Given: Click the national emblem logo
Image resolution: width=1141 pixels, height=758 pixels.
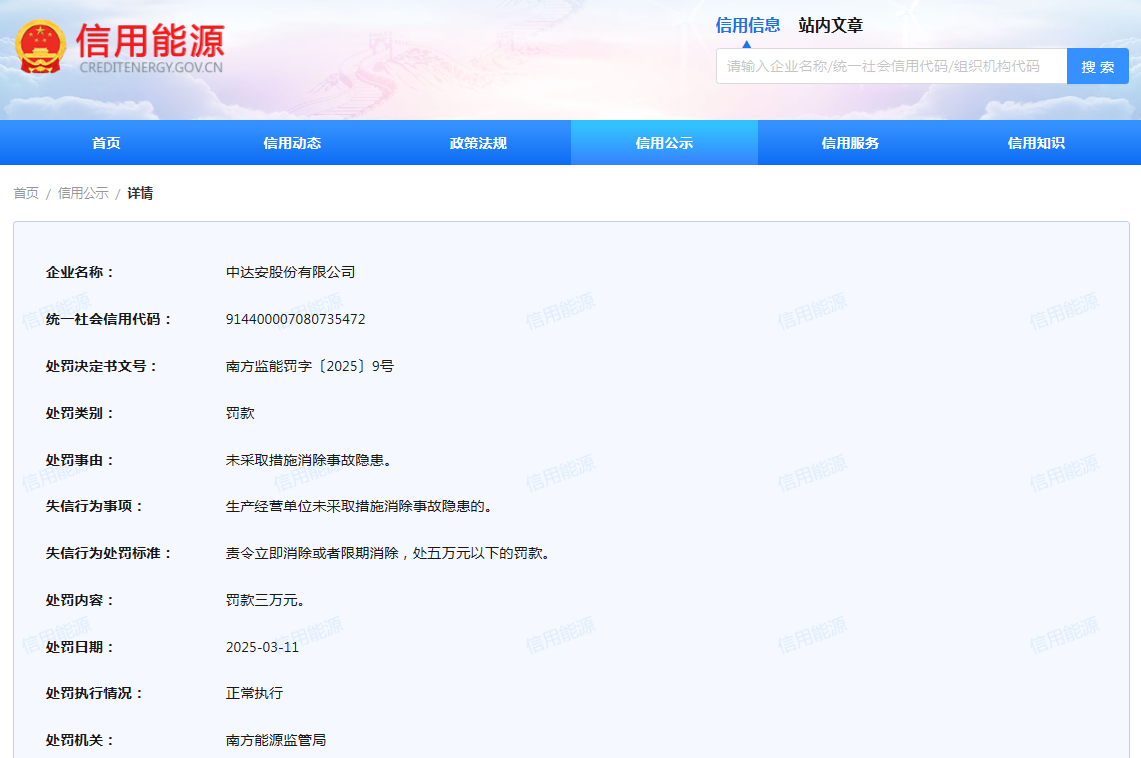Looking at the screenshot, I should point(41,47).
